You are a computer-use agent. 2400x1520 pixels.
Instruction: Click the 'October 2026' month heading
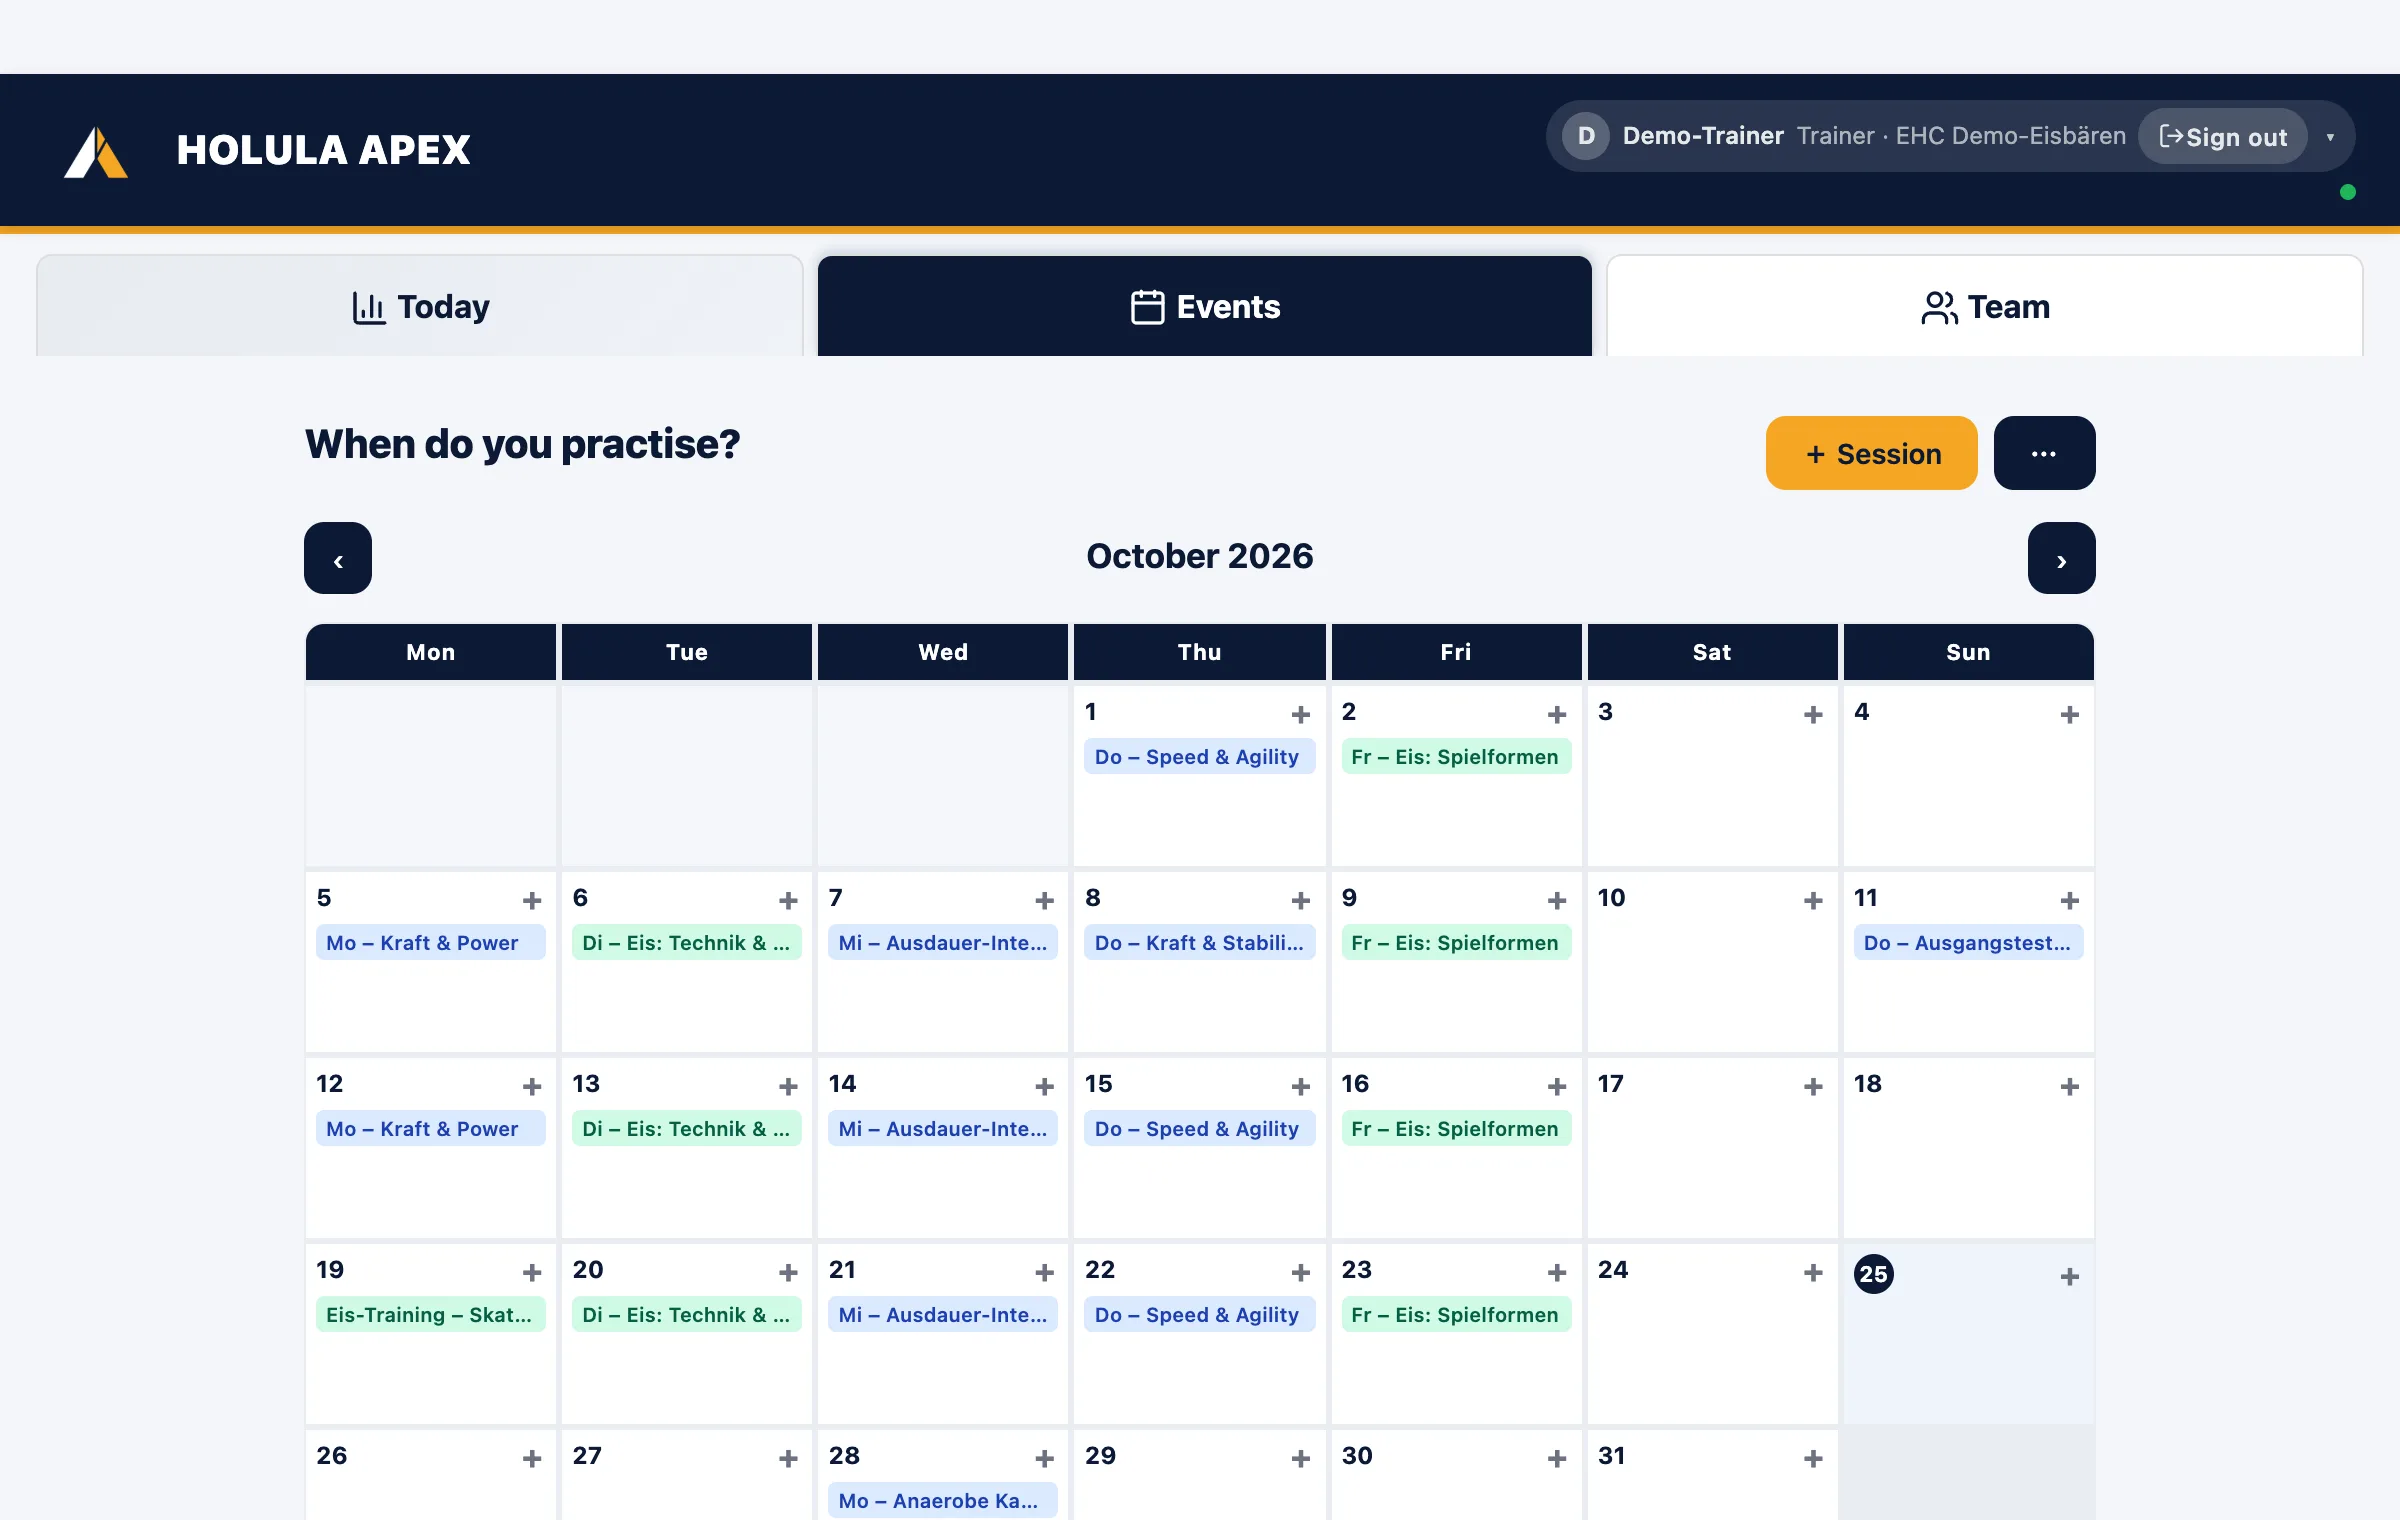pyautogui.click(x=1200, y=556)
